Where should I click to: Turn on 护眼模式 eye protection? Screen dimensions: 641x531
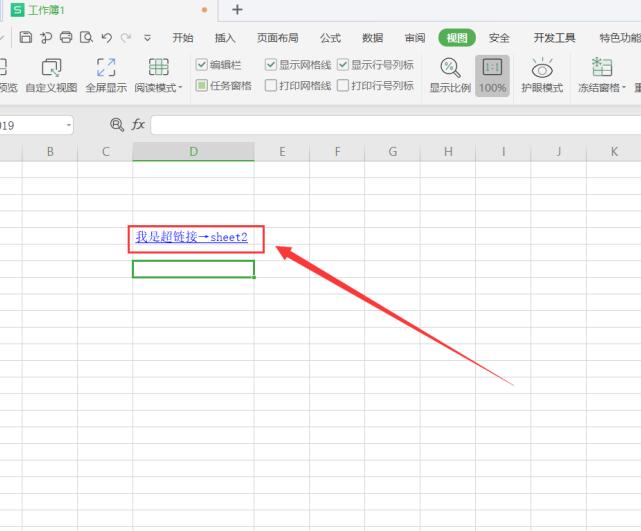point(542,75)
